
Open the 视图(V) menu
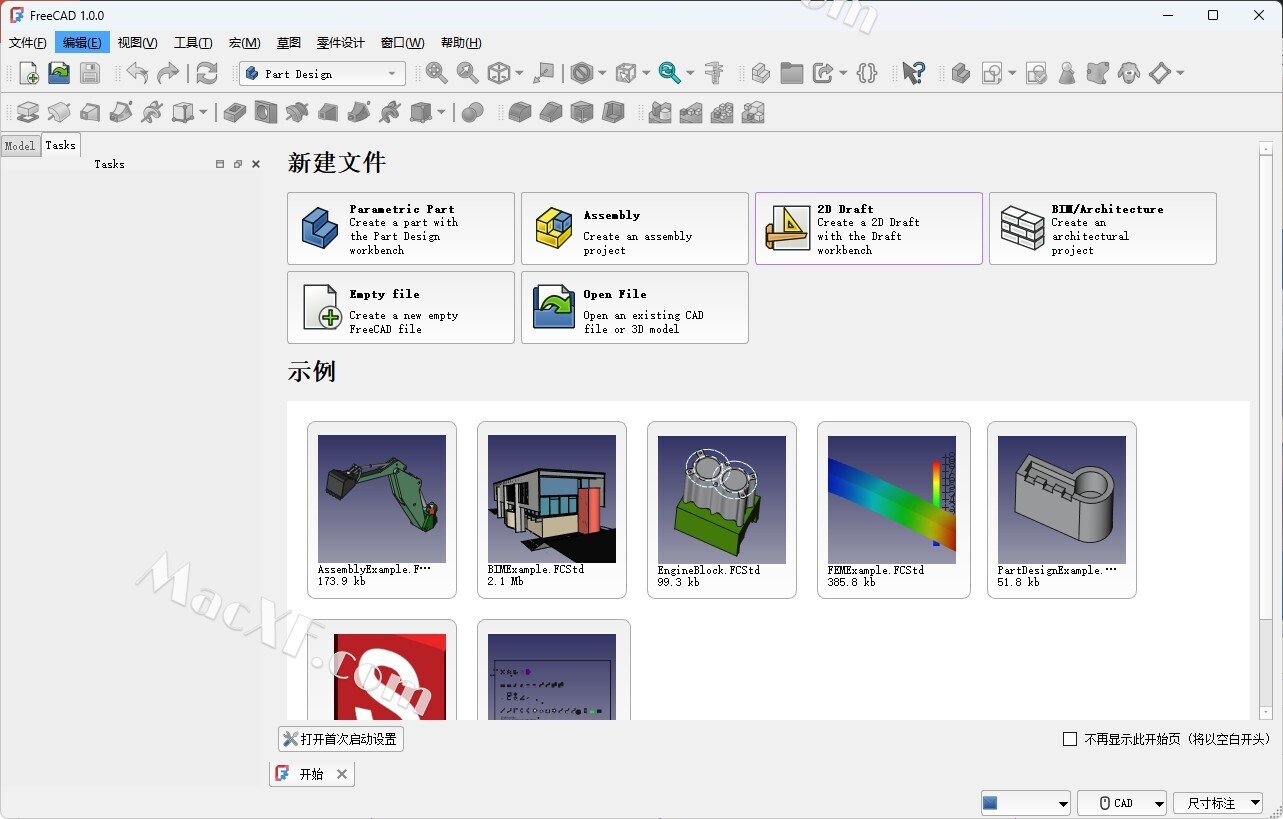(137, 43)
